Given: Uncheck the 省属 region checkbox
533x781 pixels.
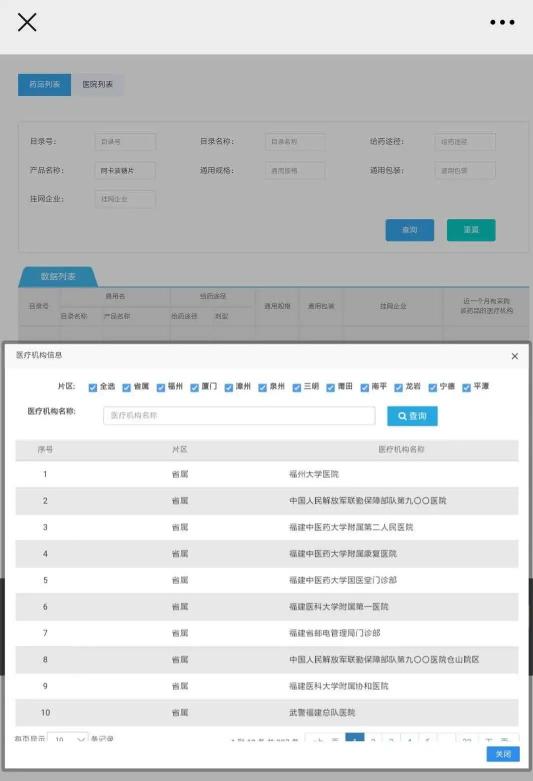Looking at the screenshot, I should click(127, 388).
